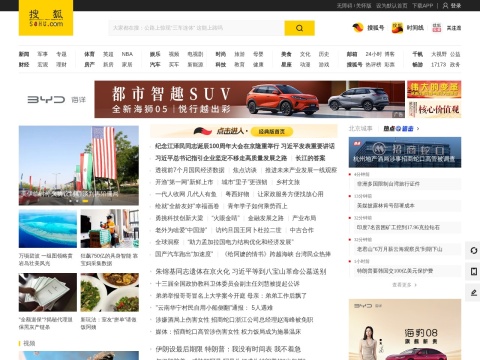This screenshot has width=480, height=360.
Task: Open the 星座 navigation category
Action: (x=286, y=64)
